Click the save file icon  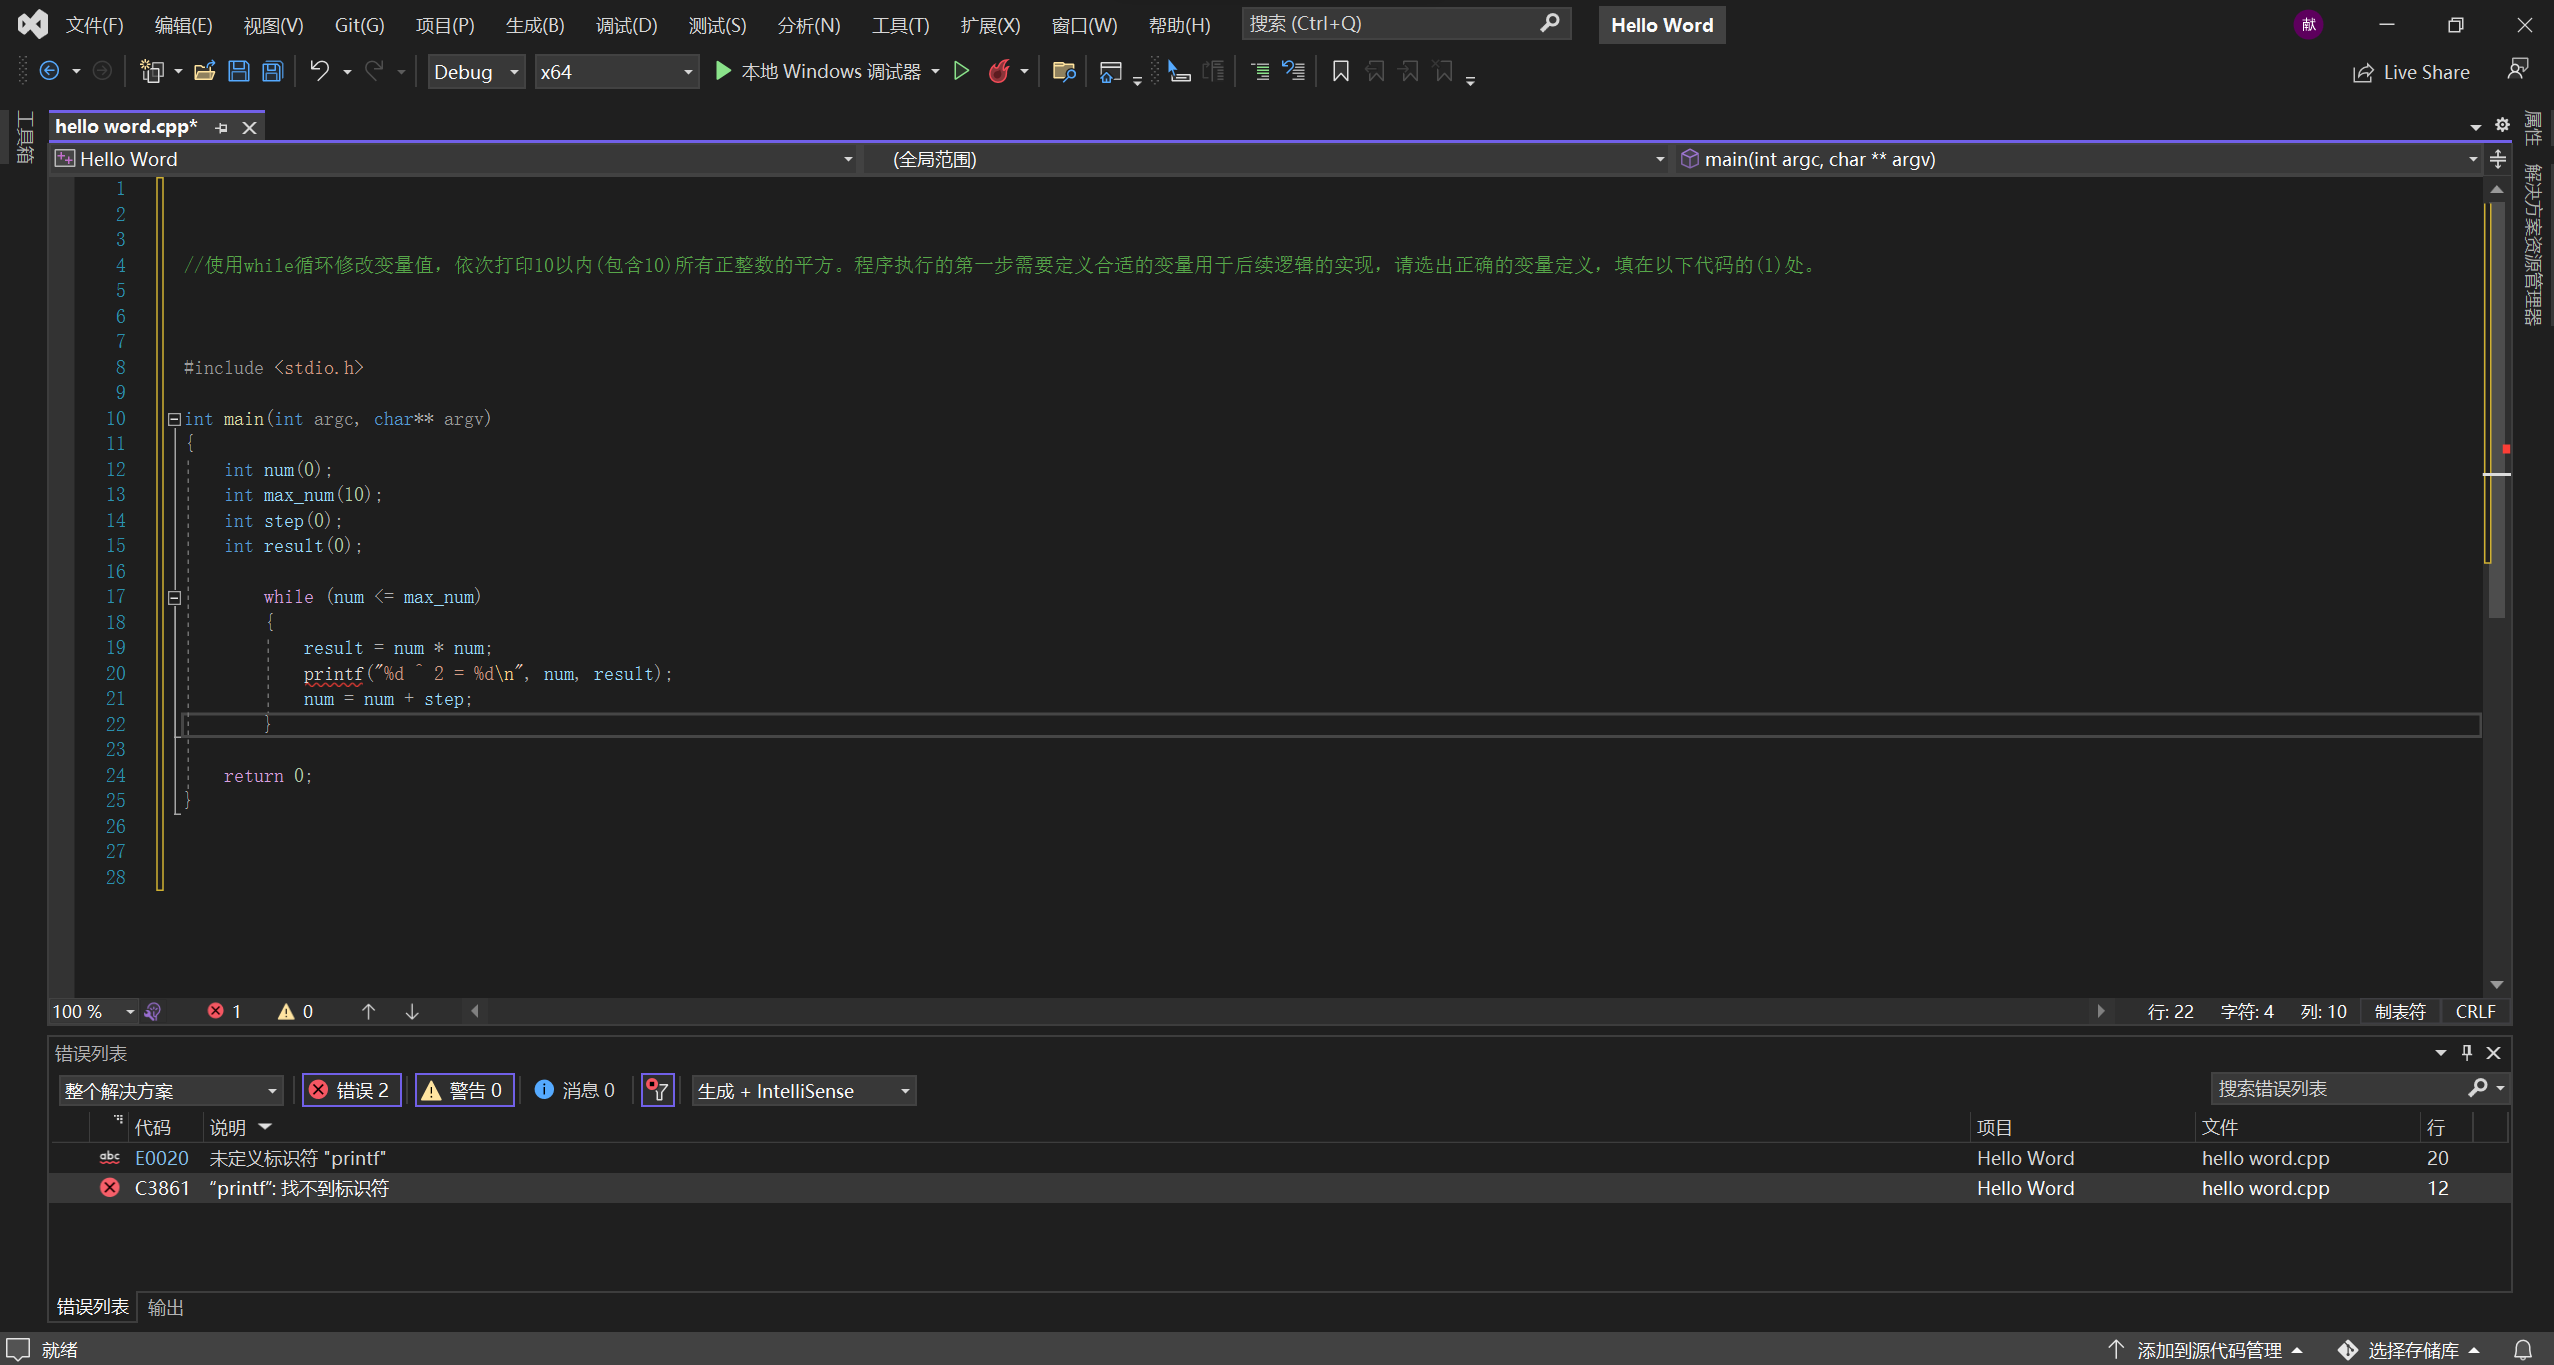tap(239, 71)
